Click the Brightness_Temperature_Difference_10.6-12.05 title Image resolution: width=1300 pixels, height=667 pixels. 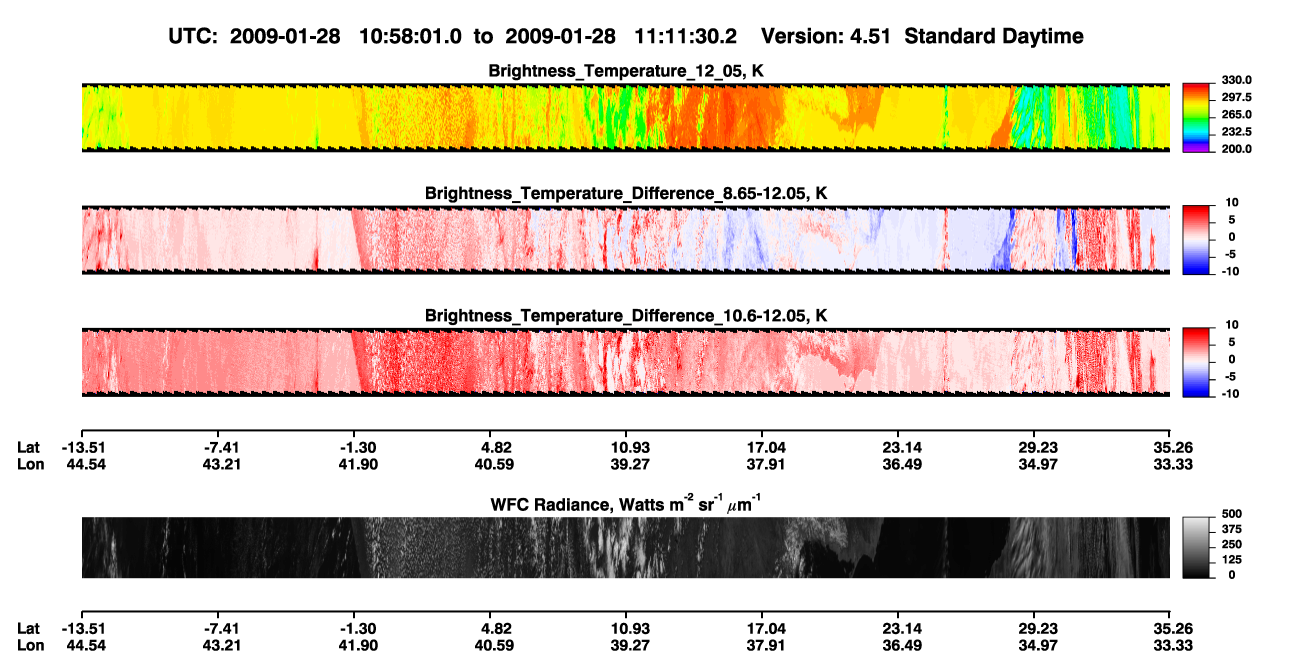click(x=626, y=316)
